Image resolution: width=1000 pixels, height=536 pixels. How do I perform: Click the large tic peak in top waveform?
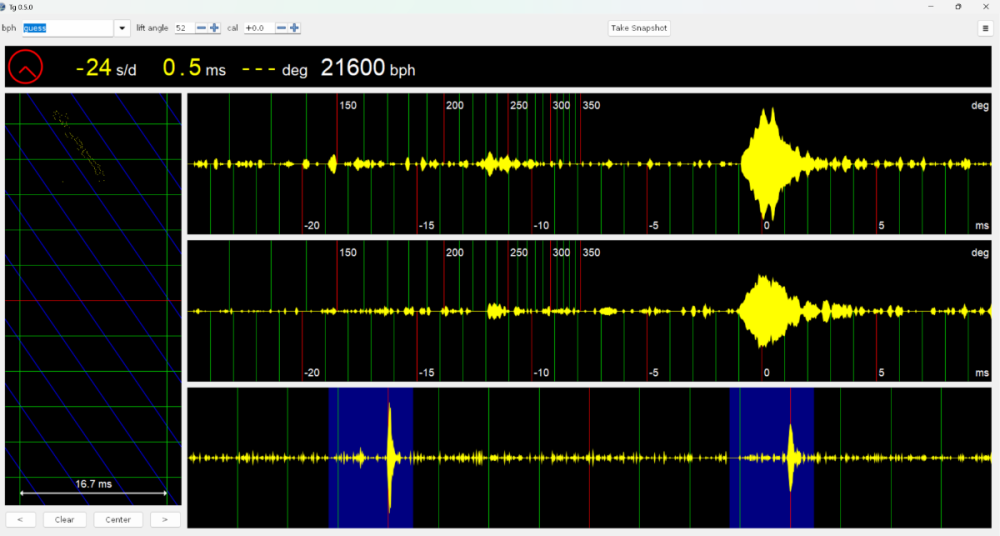tap(768, 164)
